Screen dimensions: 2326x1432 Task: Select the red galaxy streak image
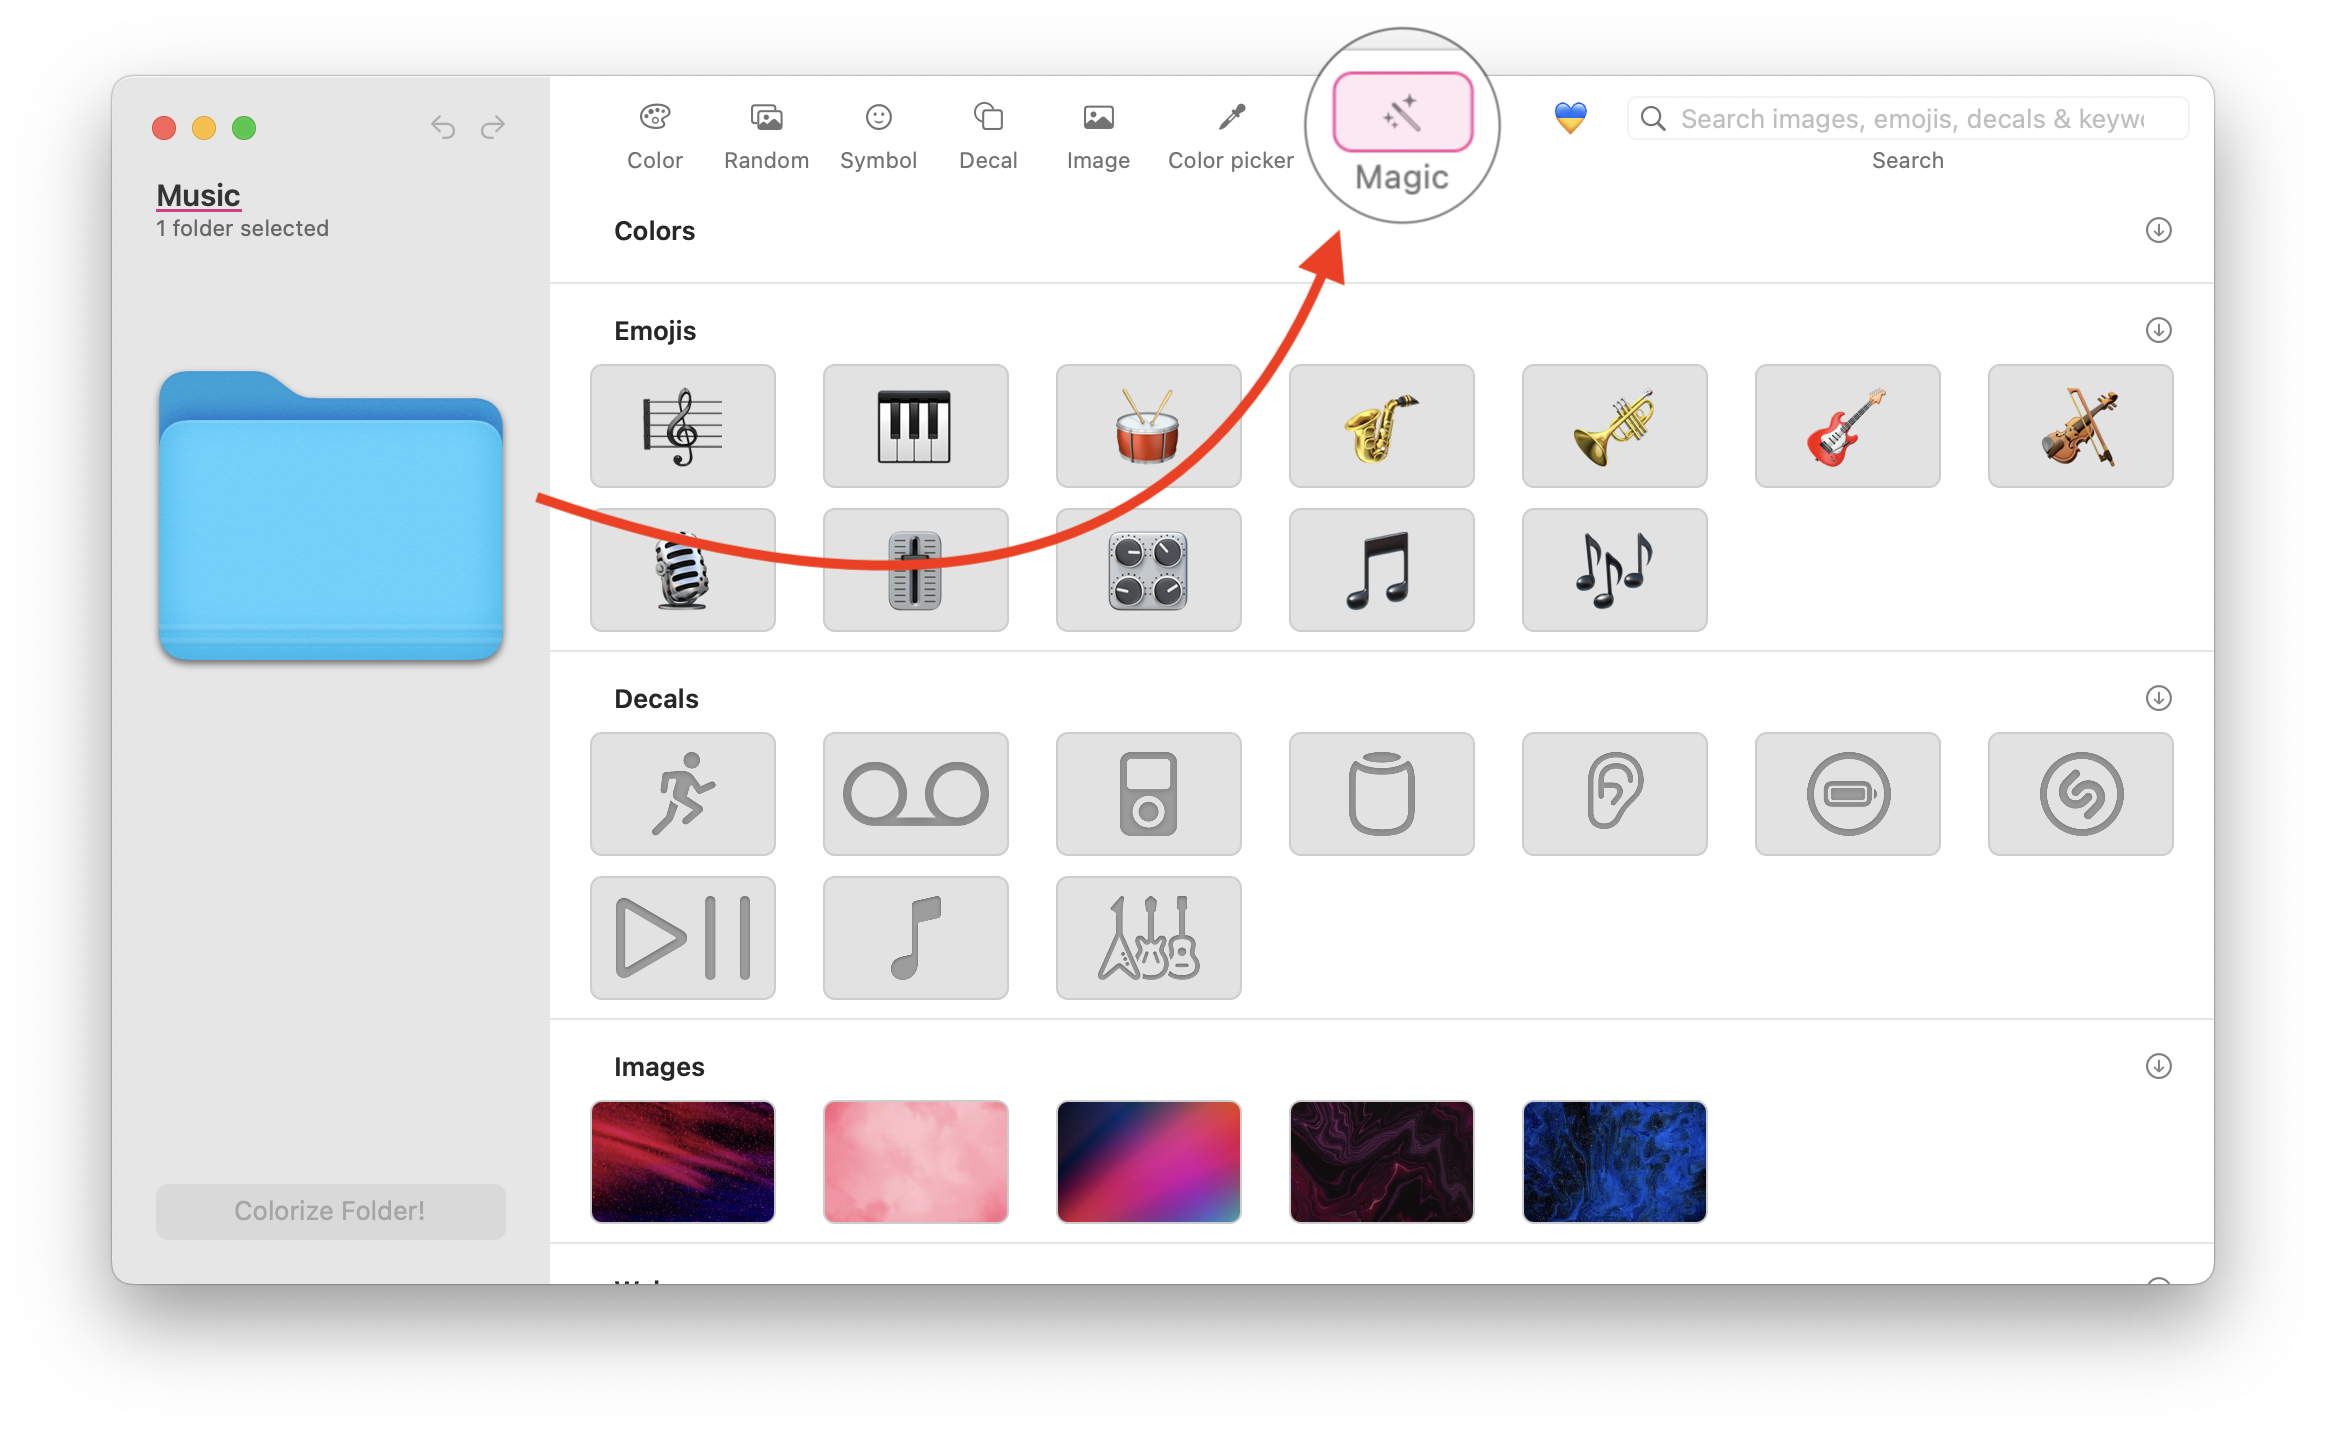click(x=682, y=1162)
